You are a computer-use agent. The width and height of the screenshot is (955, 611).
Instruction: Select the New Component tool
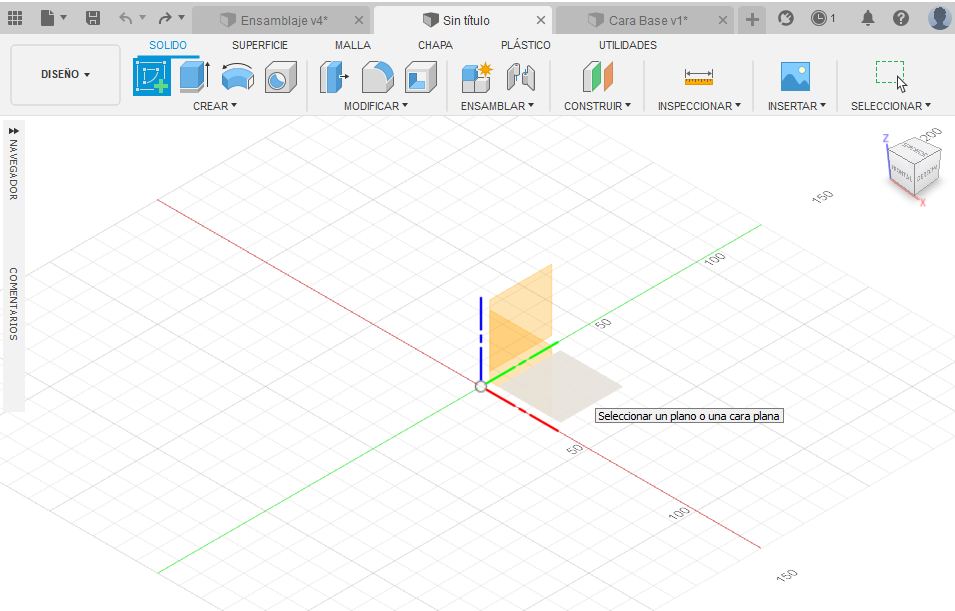[x=476, y=77]
